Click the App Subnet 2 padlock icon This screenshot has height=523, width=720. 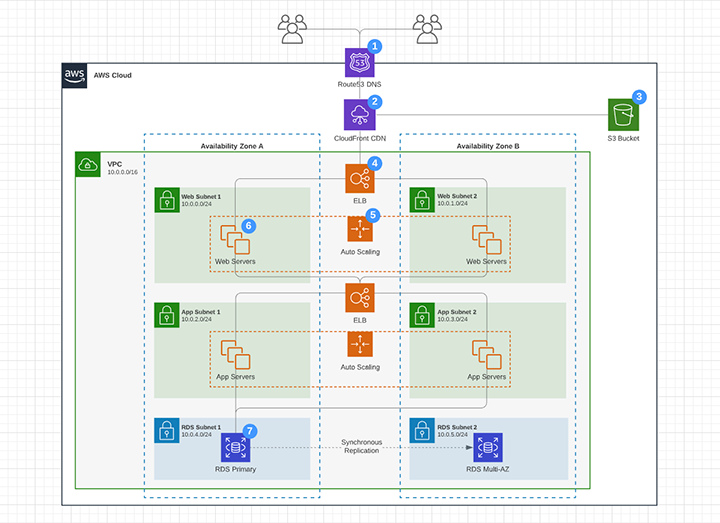(422, 315)
